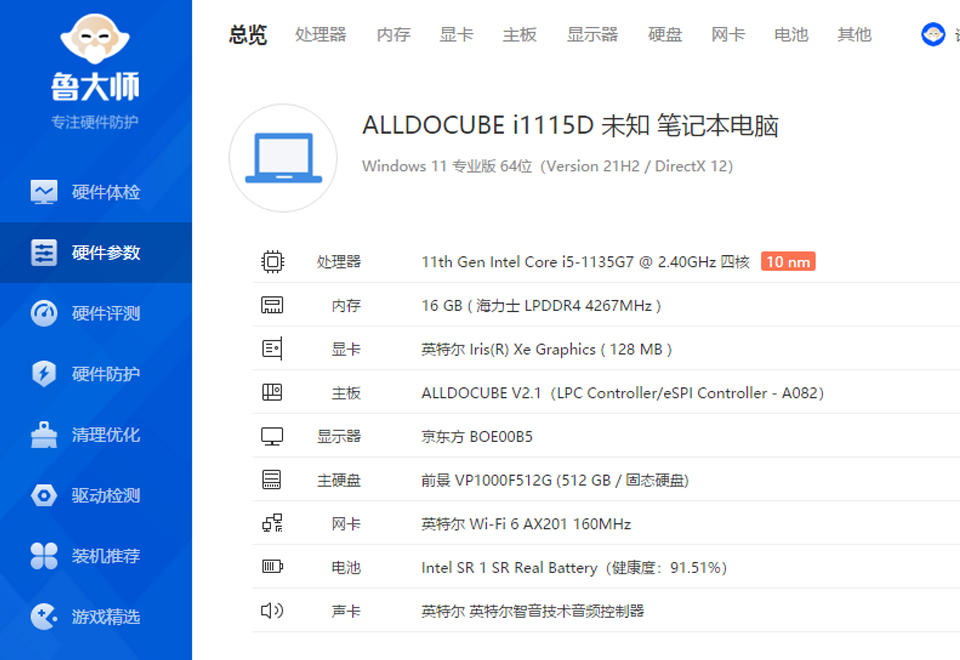Click the 硬件评测 gauge icon
Image resolution: width=960 pixels, height=660 pixels.
click(x=44, y=313)
